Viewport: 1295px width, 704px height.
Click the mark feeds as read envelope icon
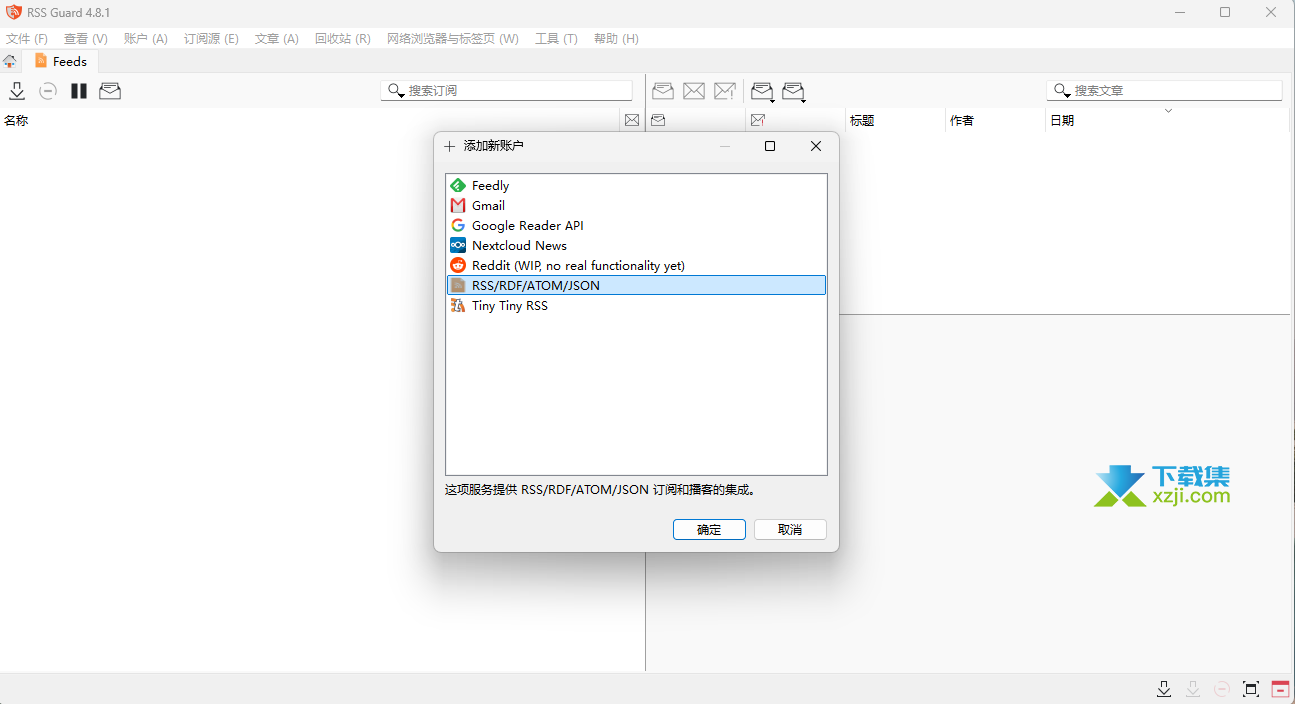click(x=110, y=91)
